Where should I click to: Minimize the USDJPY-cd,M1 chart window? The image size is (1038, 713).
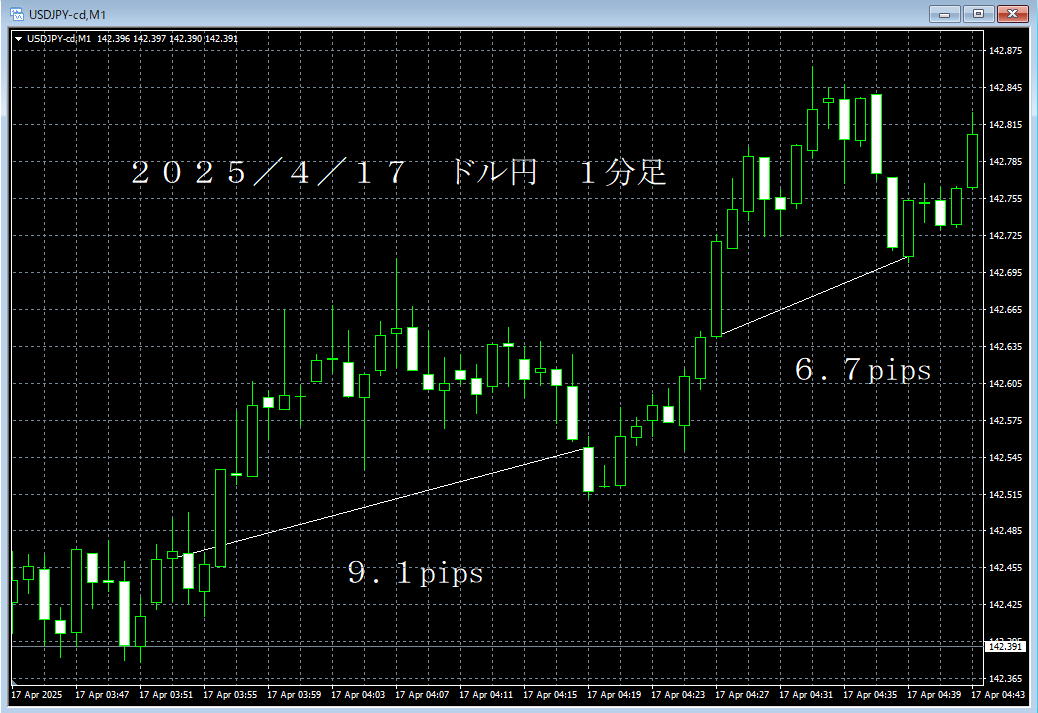point(944,14)
